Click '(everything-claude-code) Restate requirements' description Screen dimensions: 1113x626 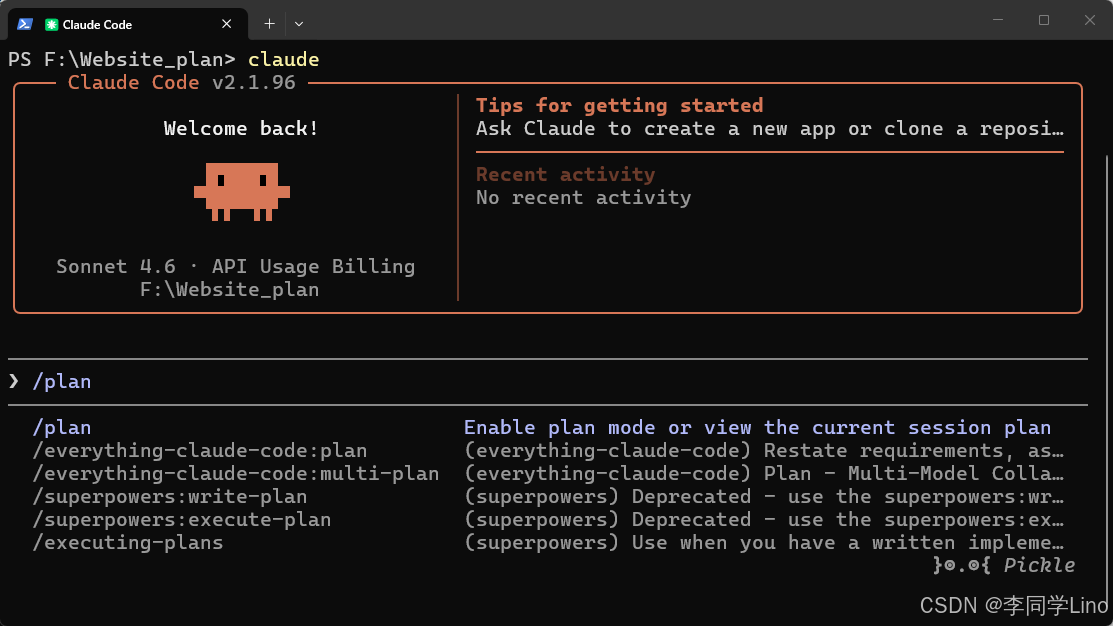pos(764,451)
